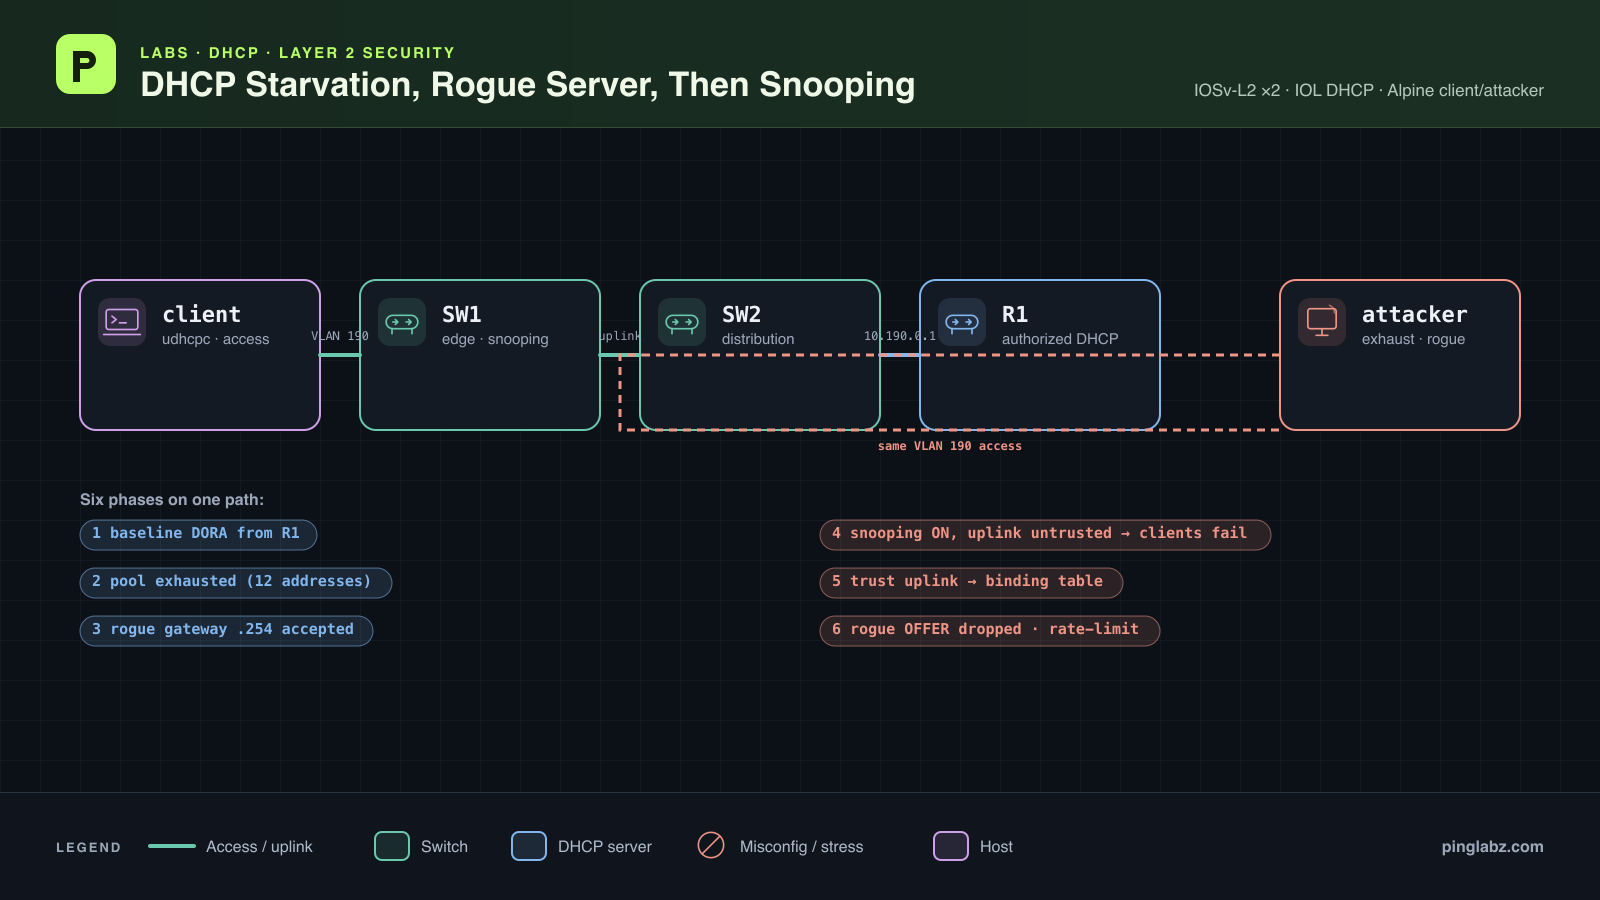
Task: Click the SW2 switch icon
Action: (682, 322)
